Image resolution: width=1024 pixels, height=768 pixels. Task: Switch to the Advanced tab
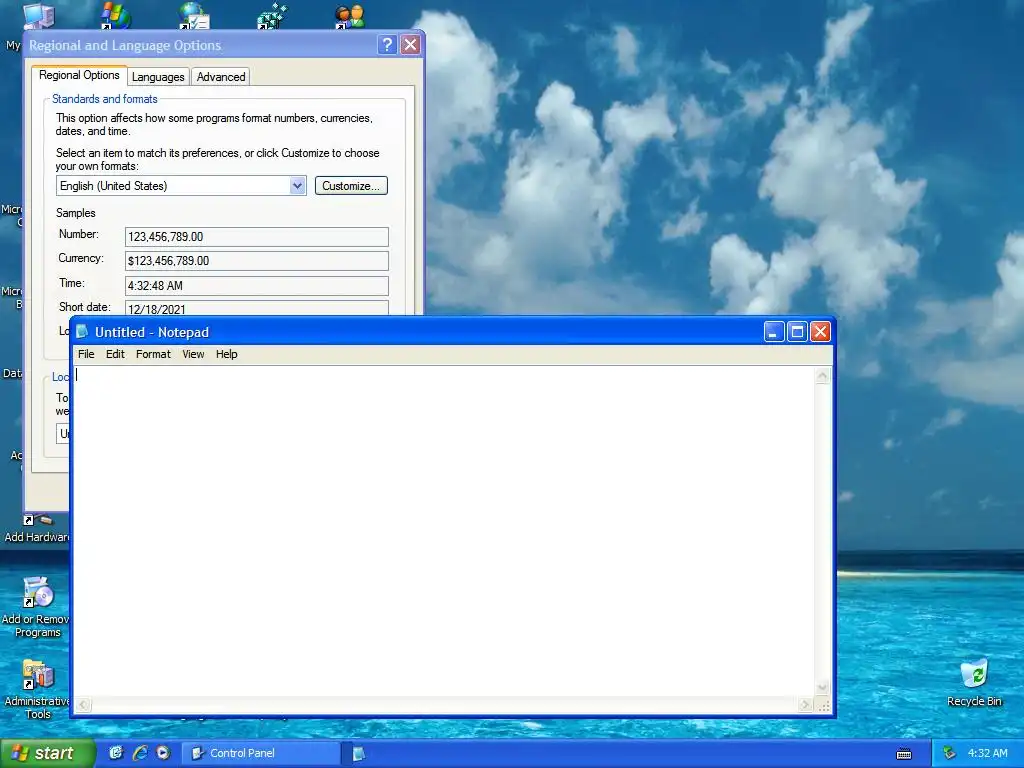click(x=221, y=77)
